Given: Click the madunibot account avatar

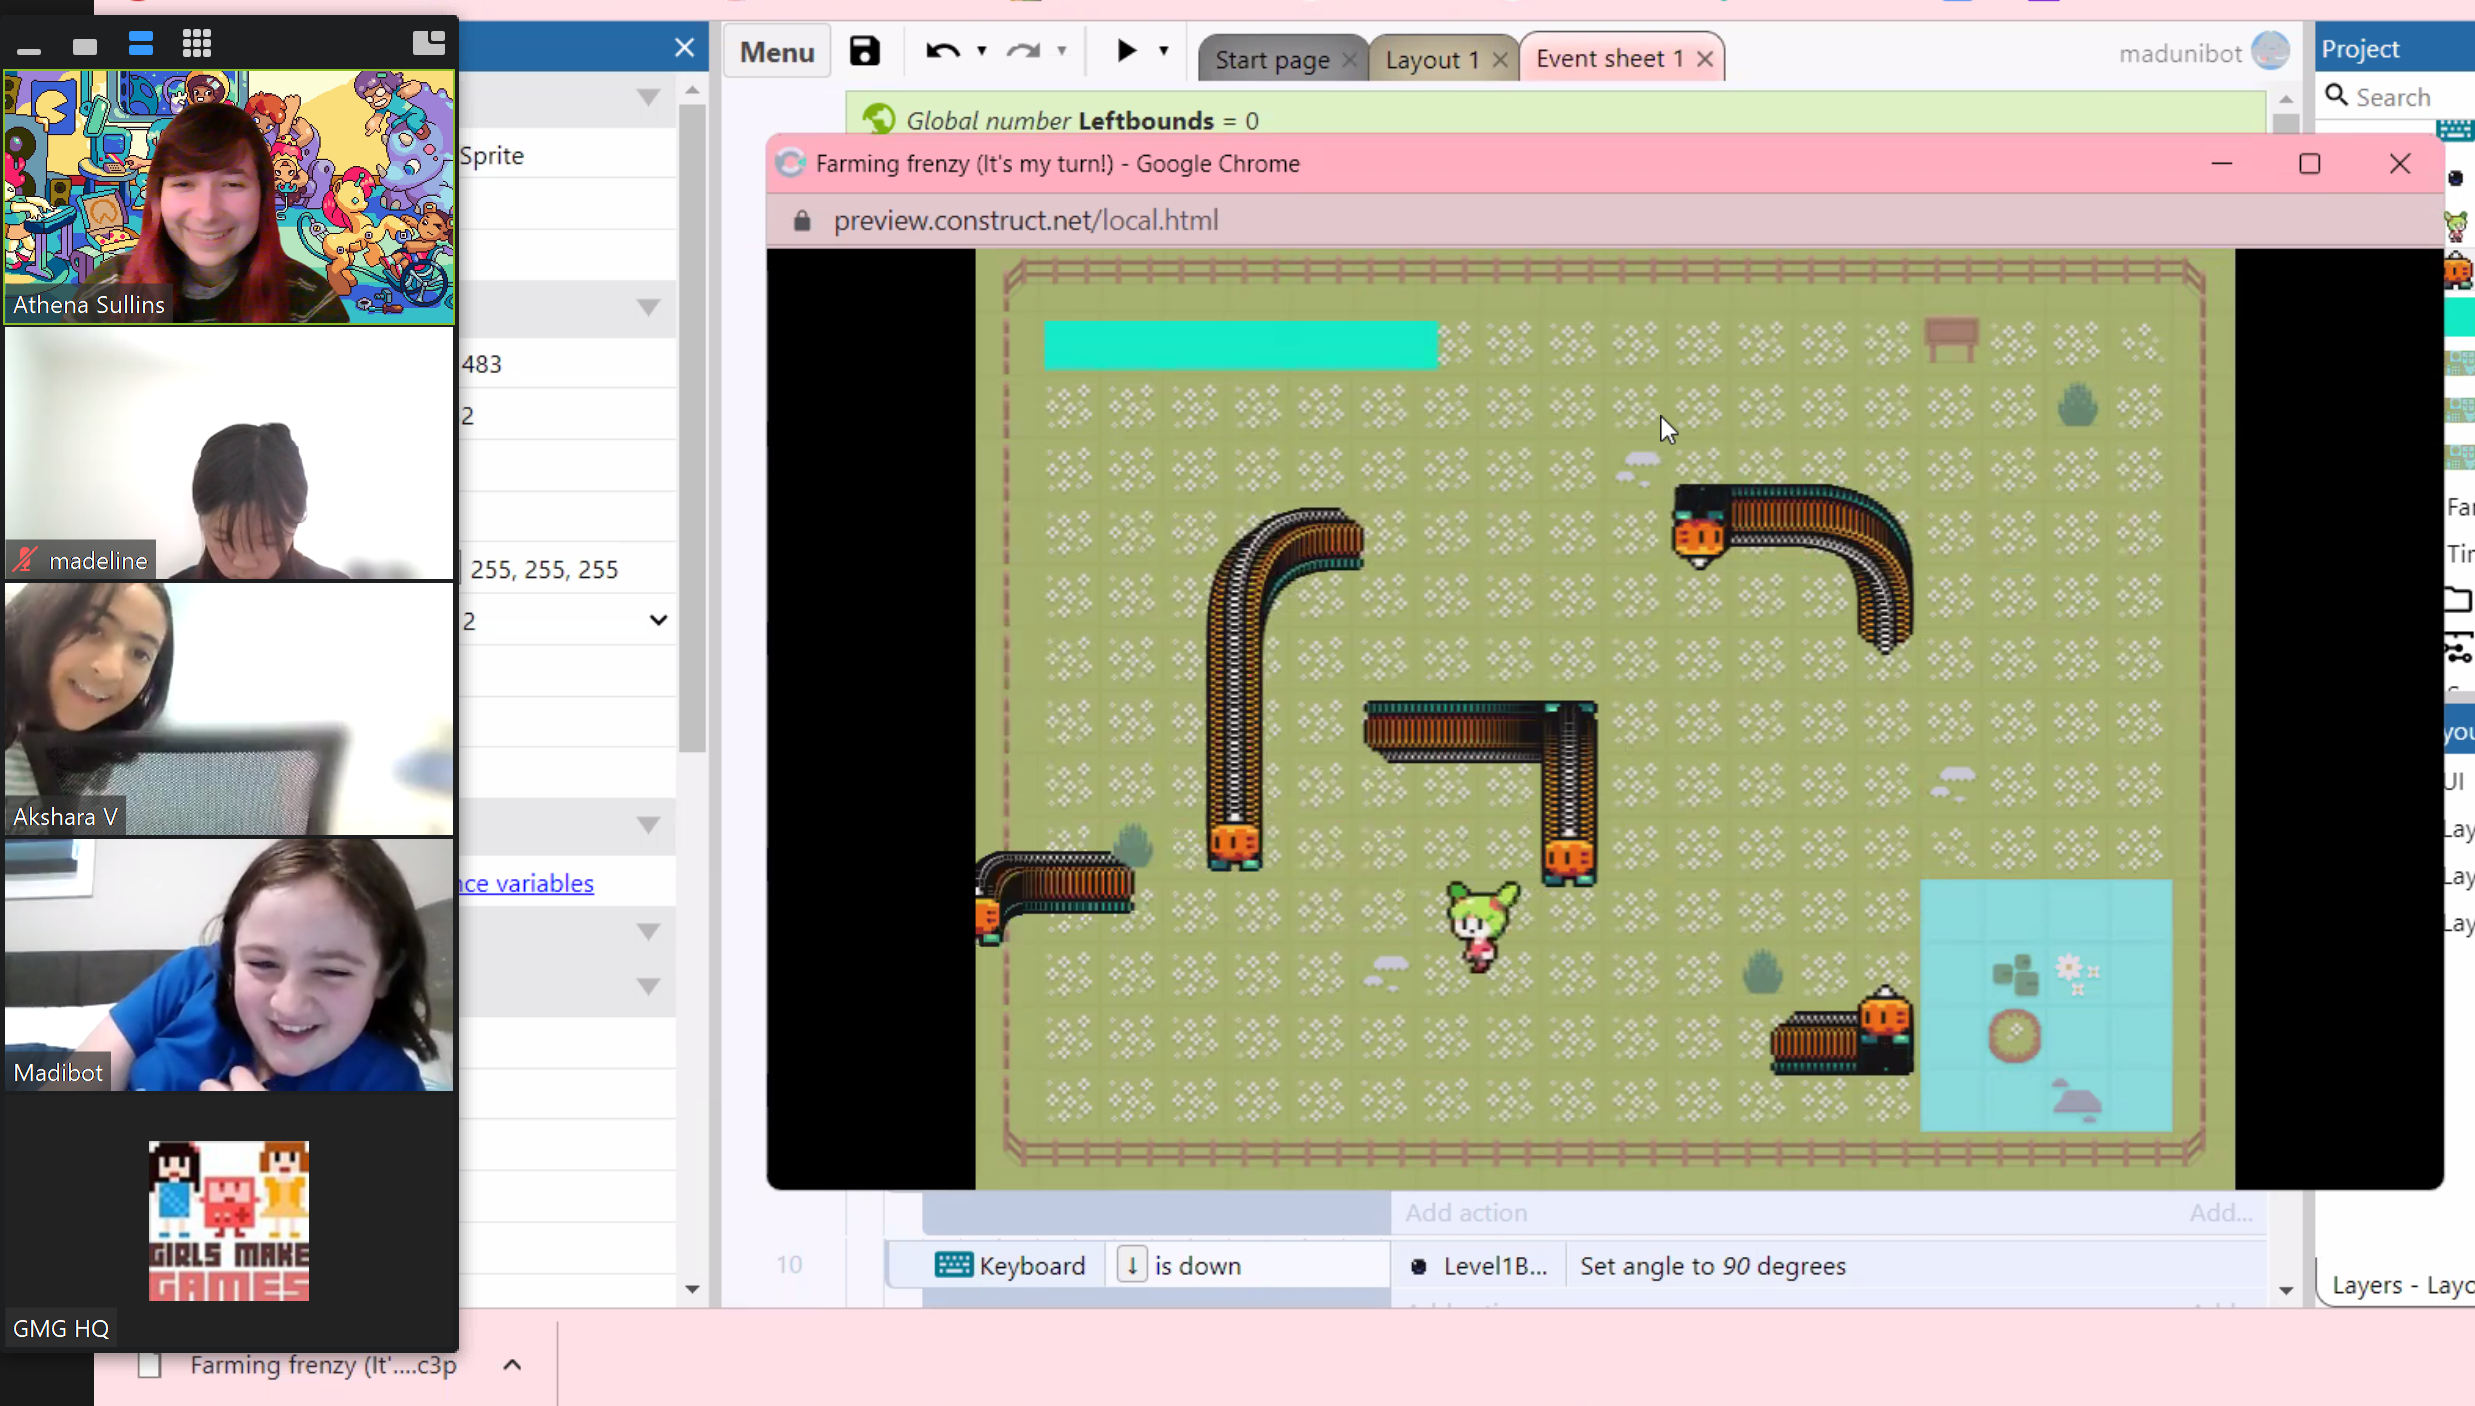Looking at the screenshot, I should 2271,51.
